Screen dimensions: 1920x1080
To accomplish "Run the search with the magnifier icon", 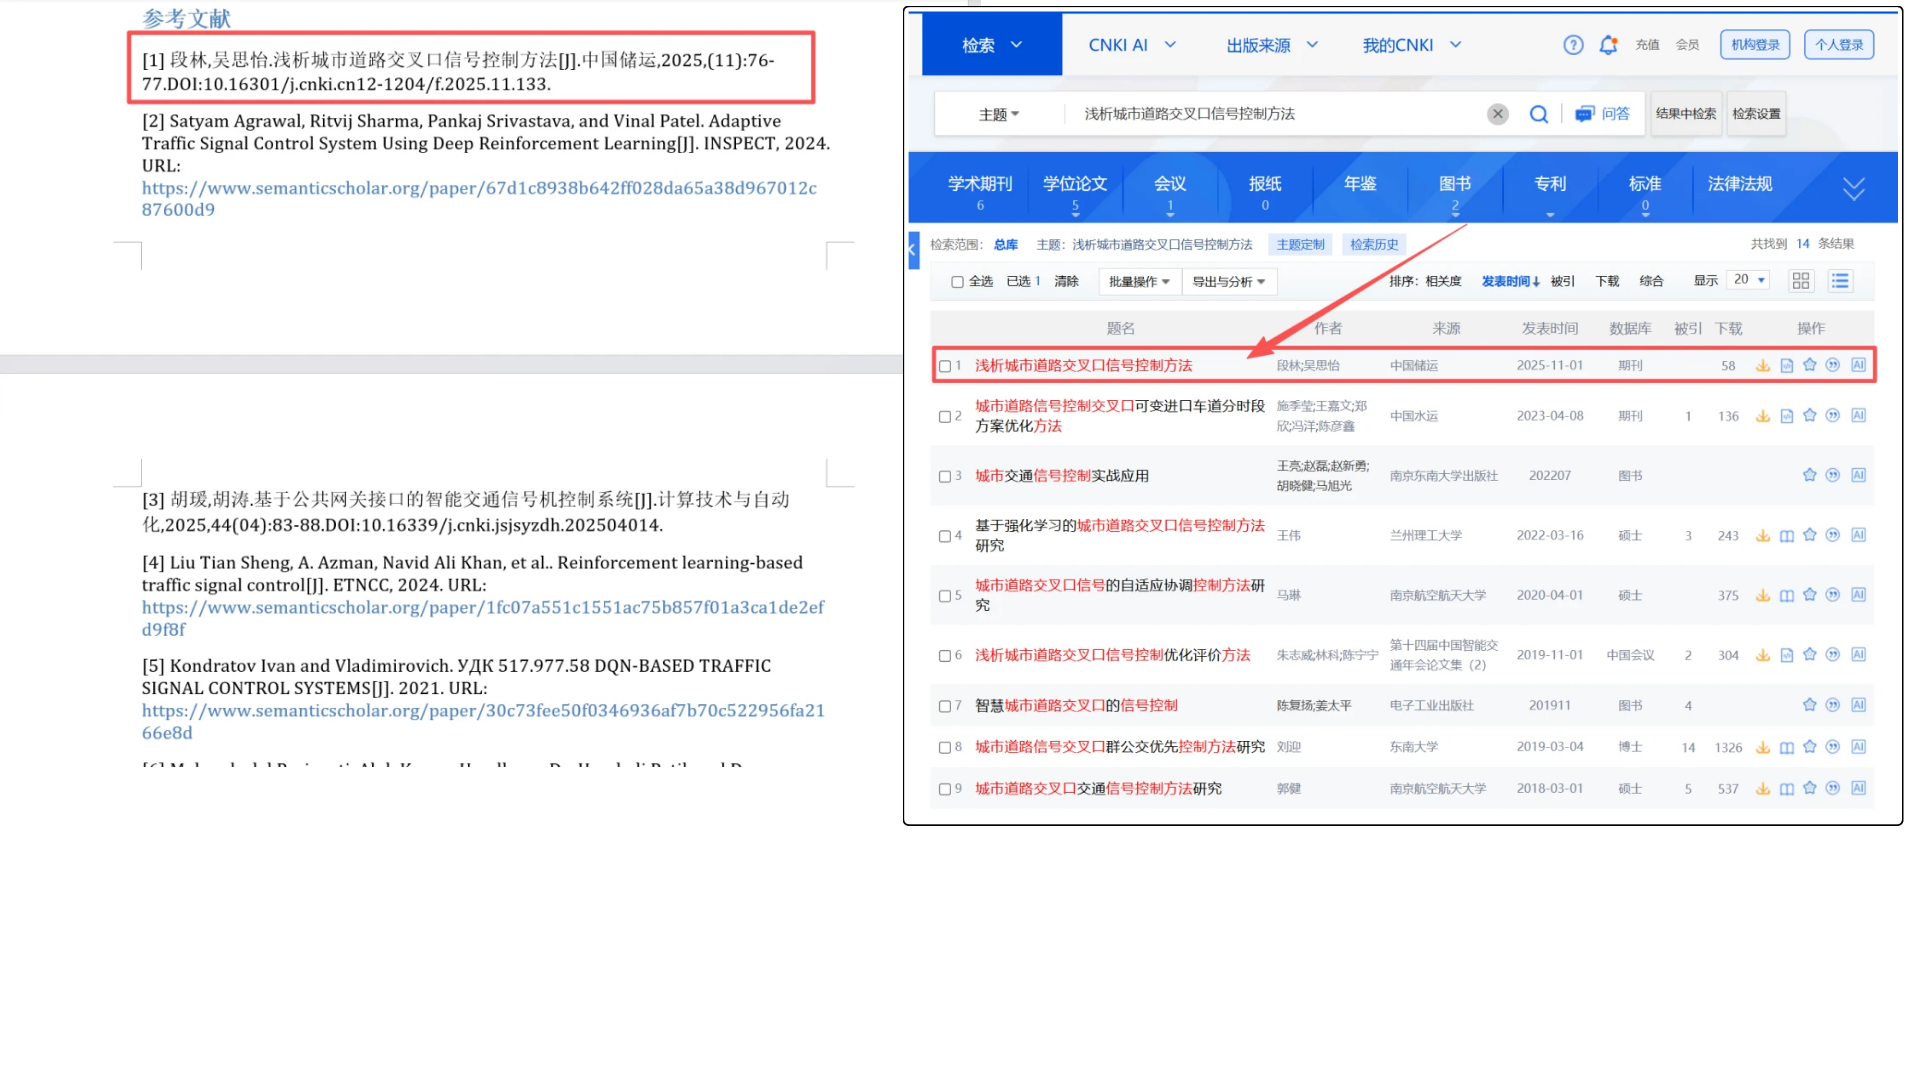I will click(x=1539, y=114).
